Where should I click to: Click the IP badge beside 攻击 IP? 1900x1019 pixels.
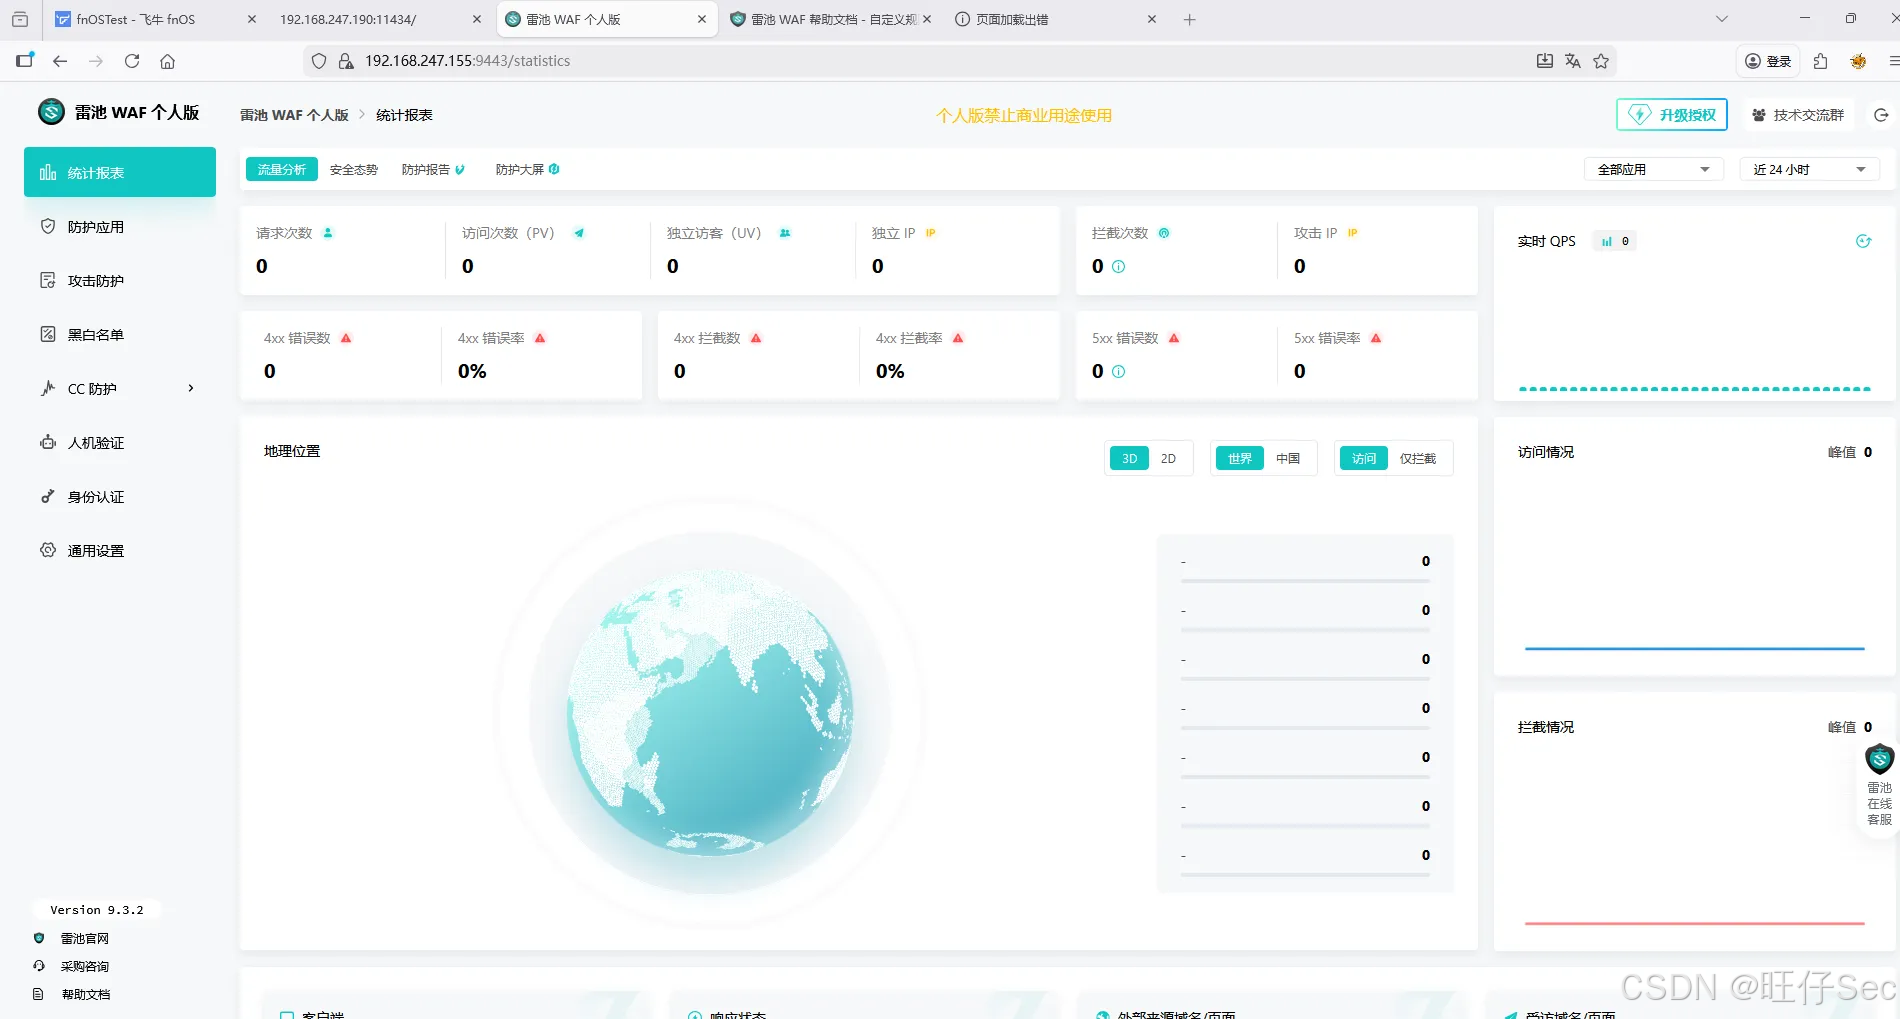pyautogui.click(x=1352, y=233)
